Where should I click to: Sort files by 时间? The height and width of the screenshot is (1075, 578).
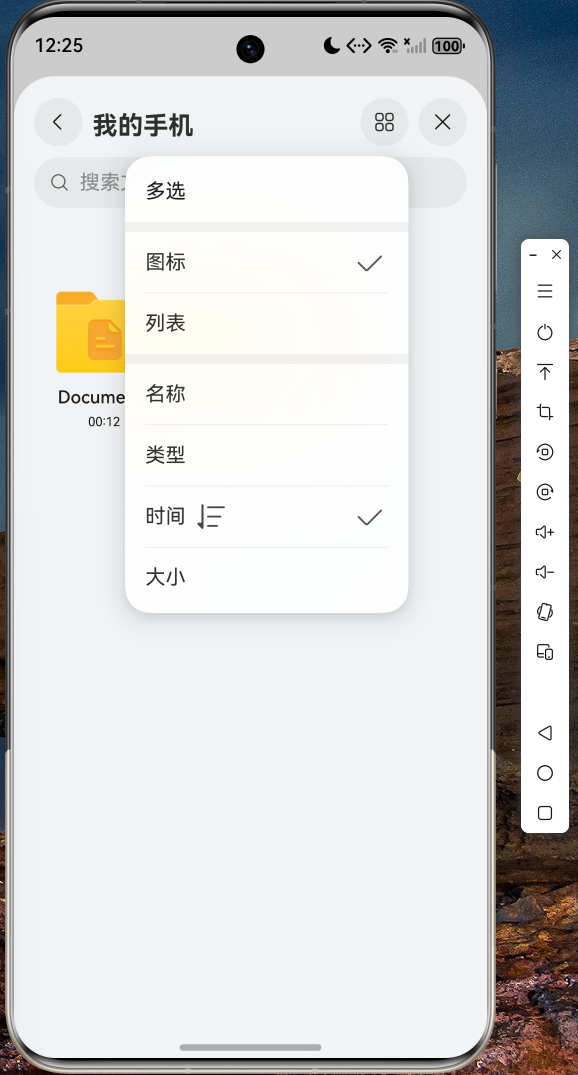pyautogui.click(x=267, y=516)
